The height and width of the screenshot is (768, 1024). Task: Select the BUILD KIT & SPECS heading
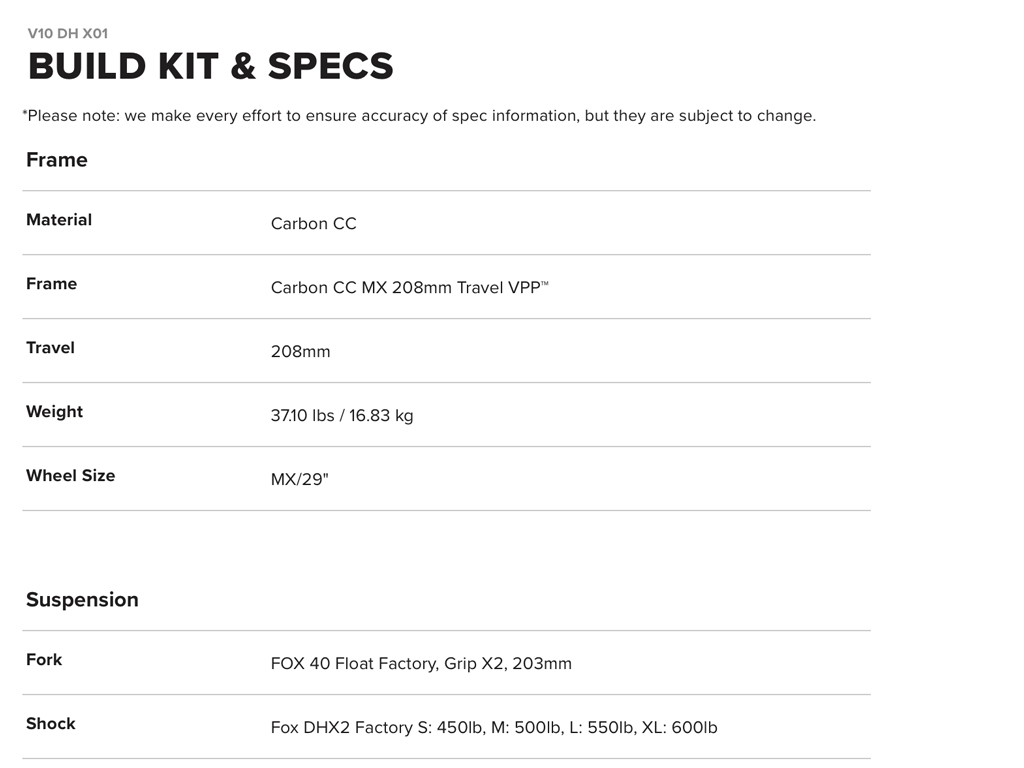pos(210,66)
